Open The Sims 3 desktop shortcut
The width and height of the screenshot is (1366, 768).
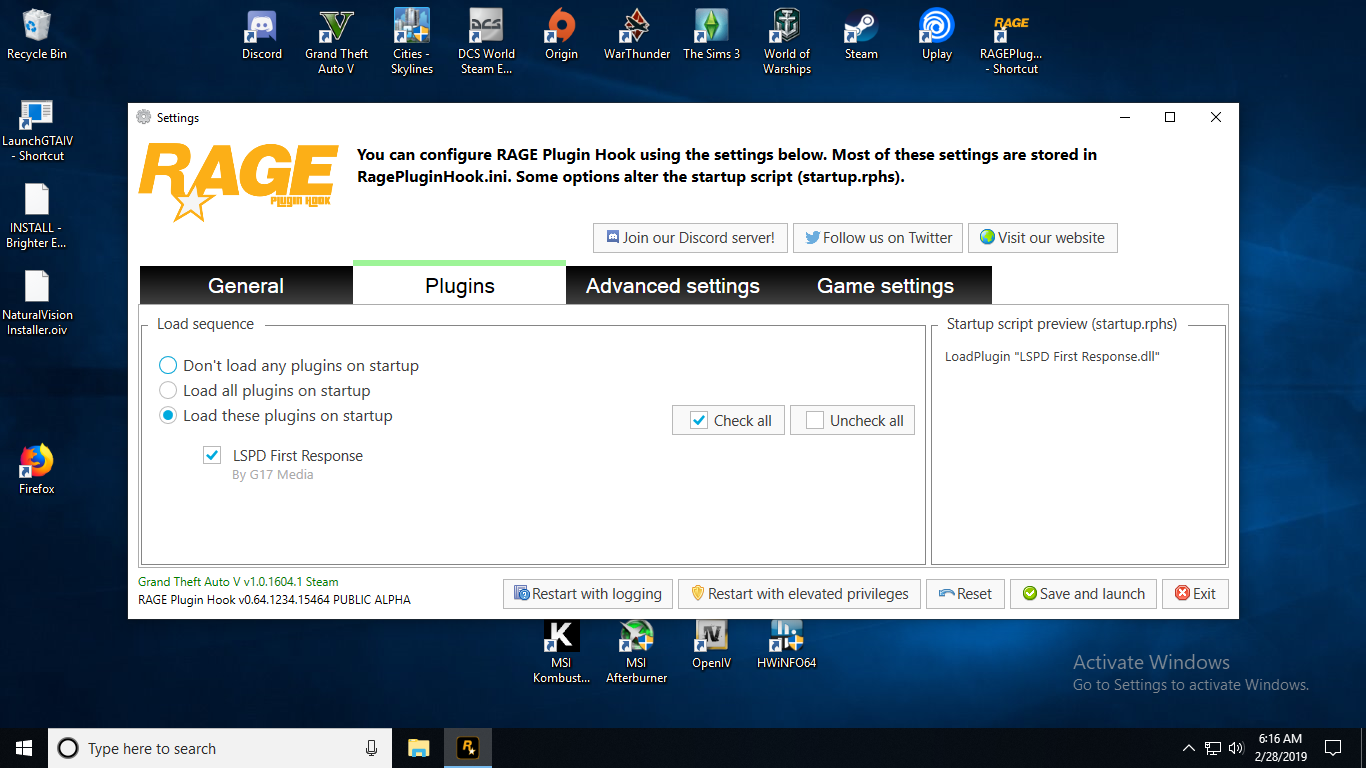click(x=712, y=35)
